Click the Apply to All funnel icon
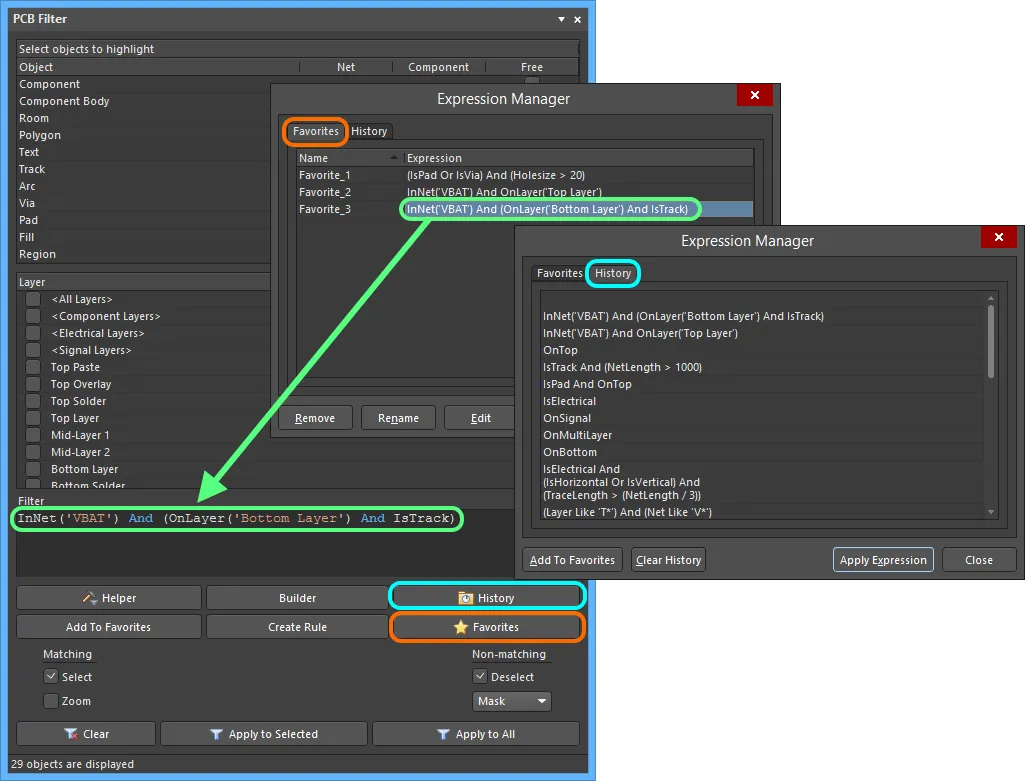Screen dimensions: 1025x781 [x=443, y=734]
